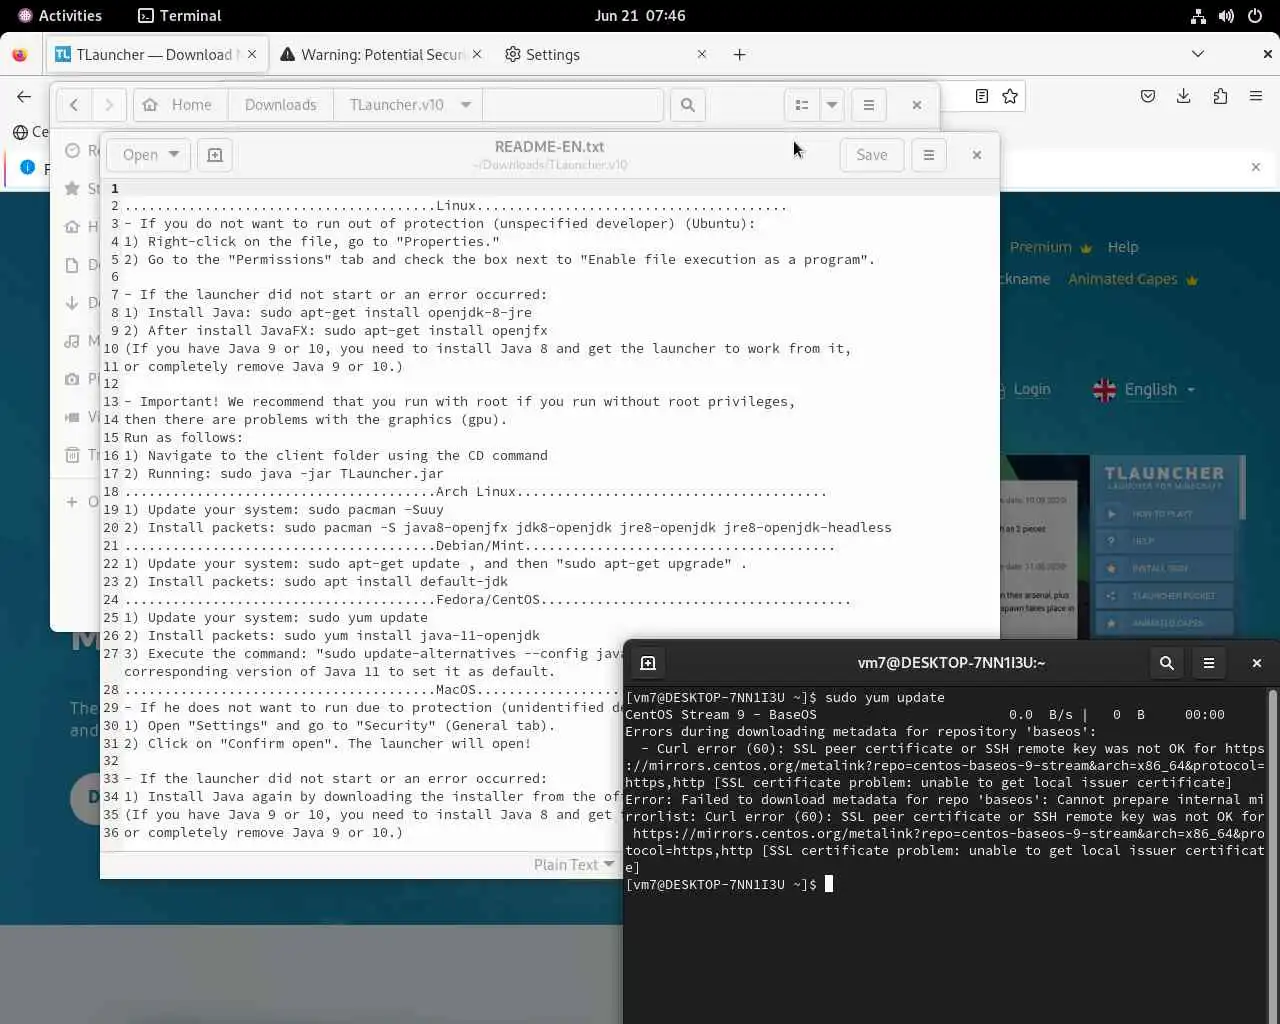Close the Settings browser tab

point(702,54)
